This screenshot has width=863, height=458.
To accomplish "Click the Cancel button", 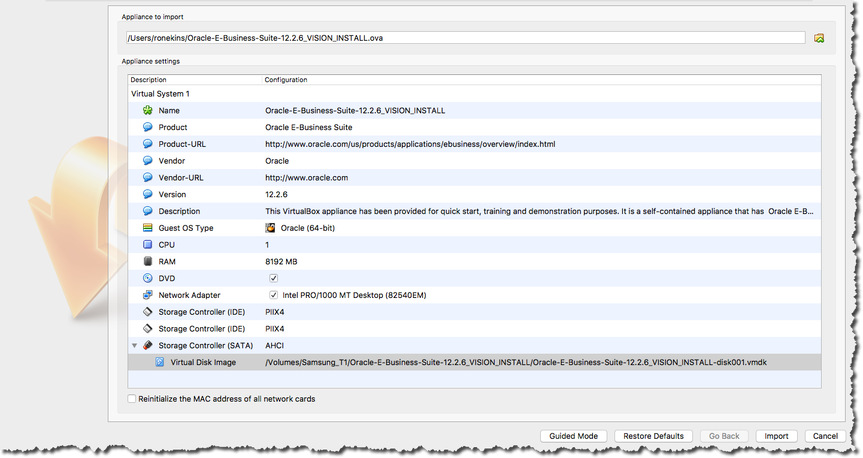I will click(x=825, y=436).
